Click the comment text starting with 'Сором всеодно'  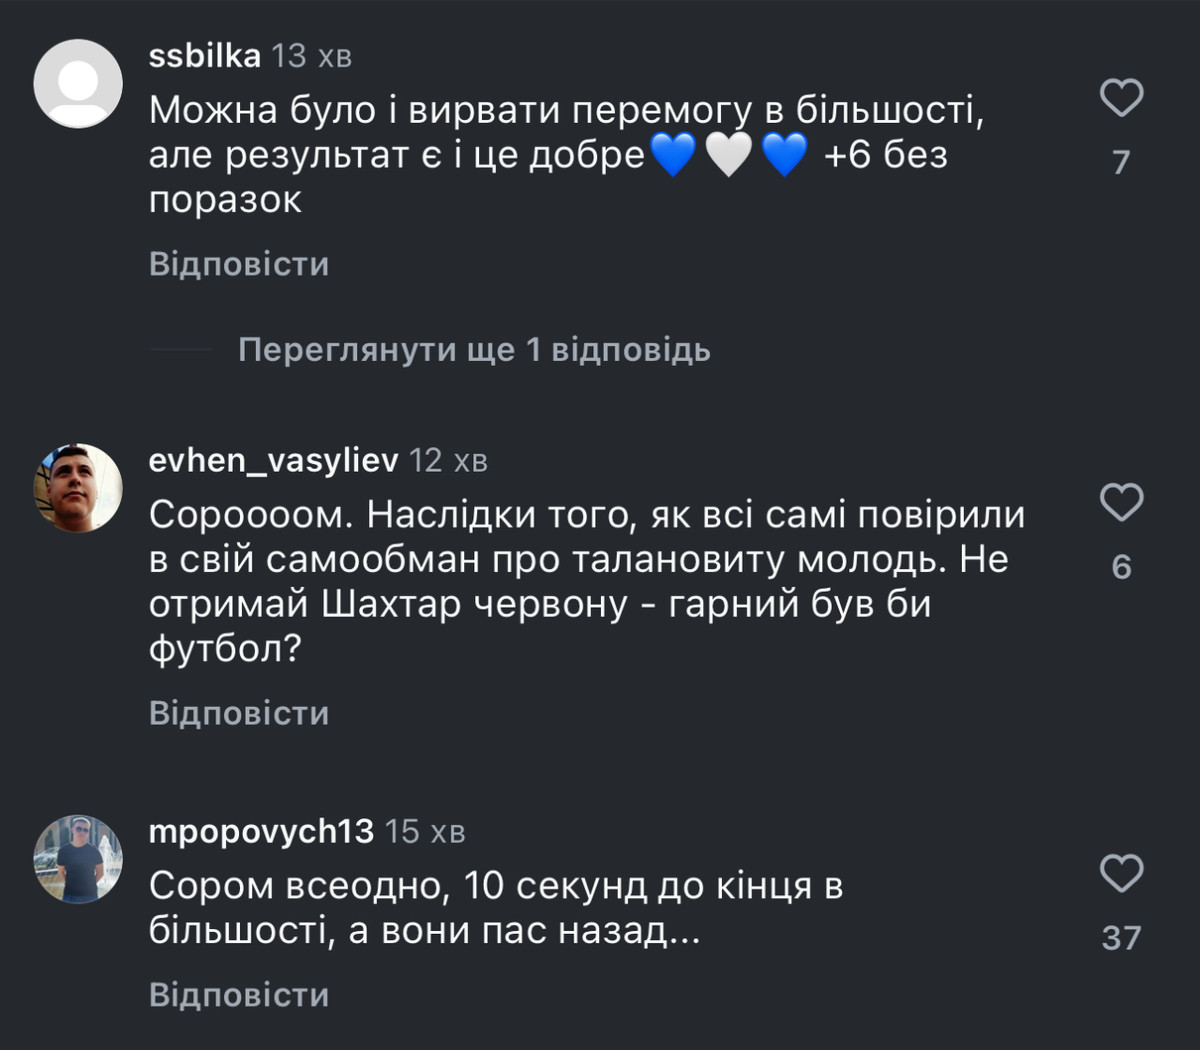tap(495, 908)
